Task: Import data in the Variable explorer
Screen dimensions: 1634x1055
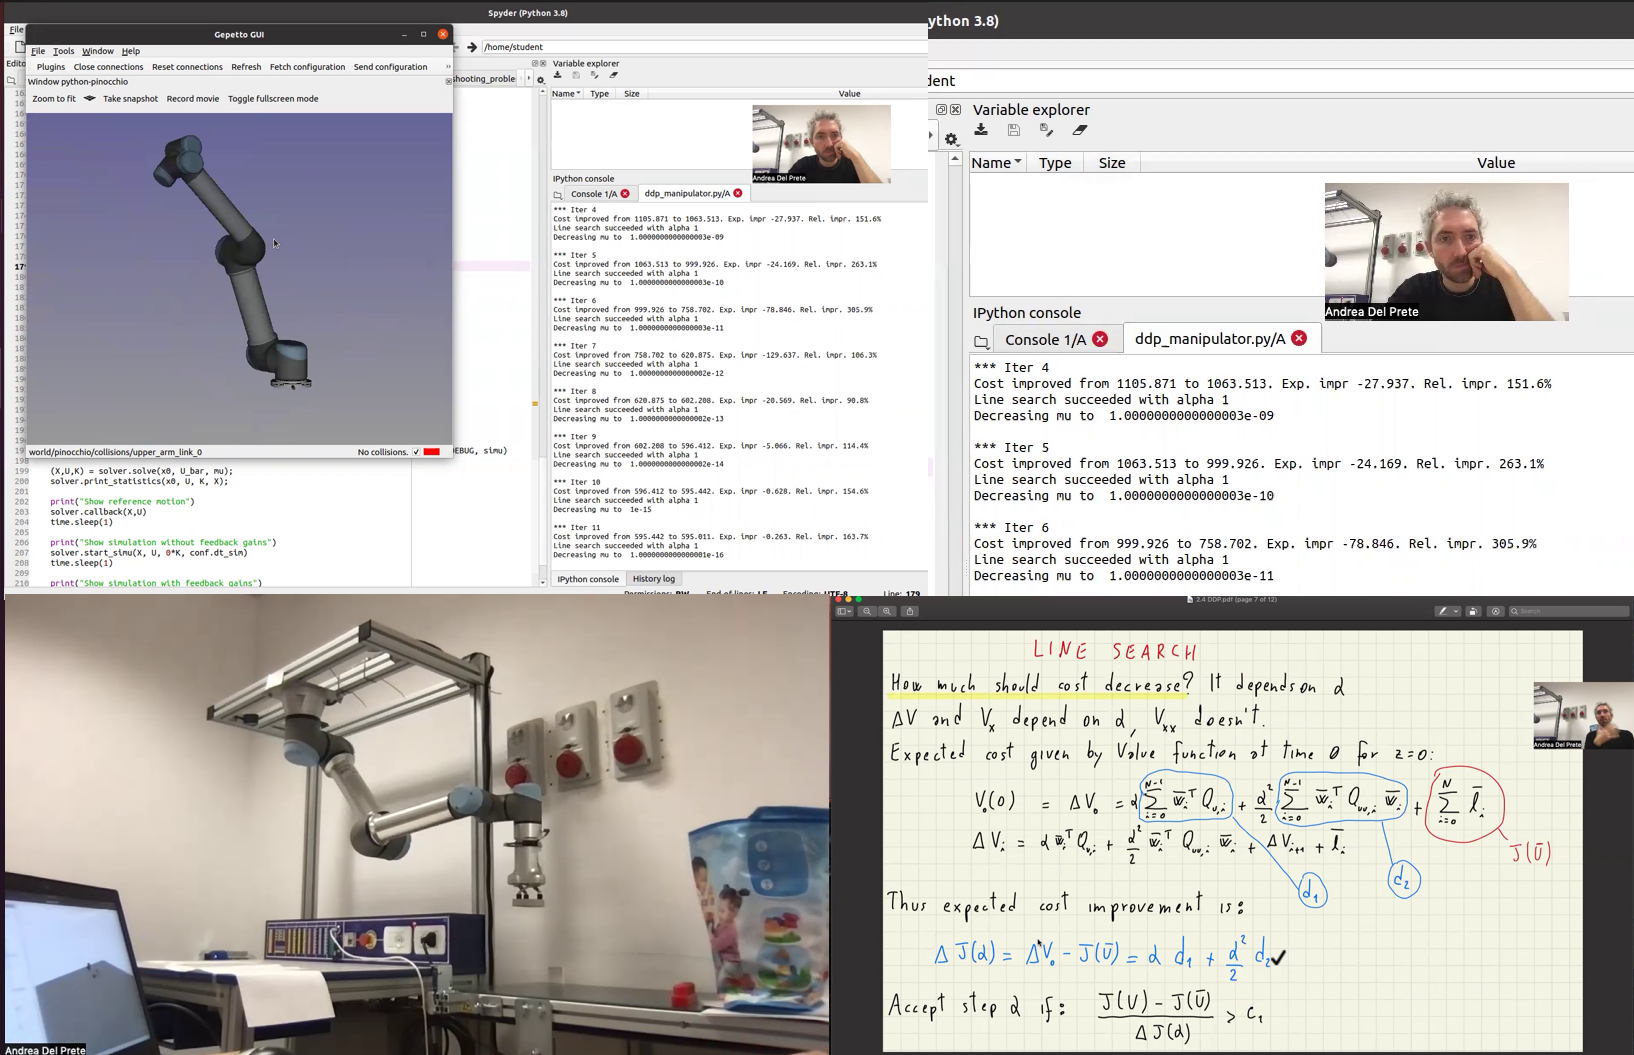Action: coord(981,130)
